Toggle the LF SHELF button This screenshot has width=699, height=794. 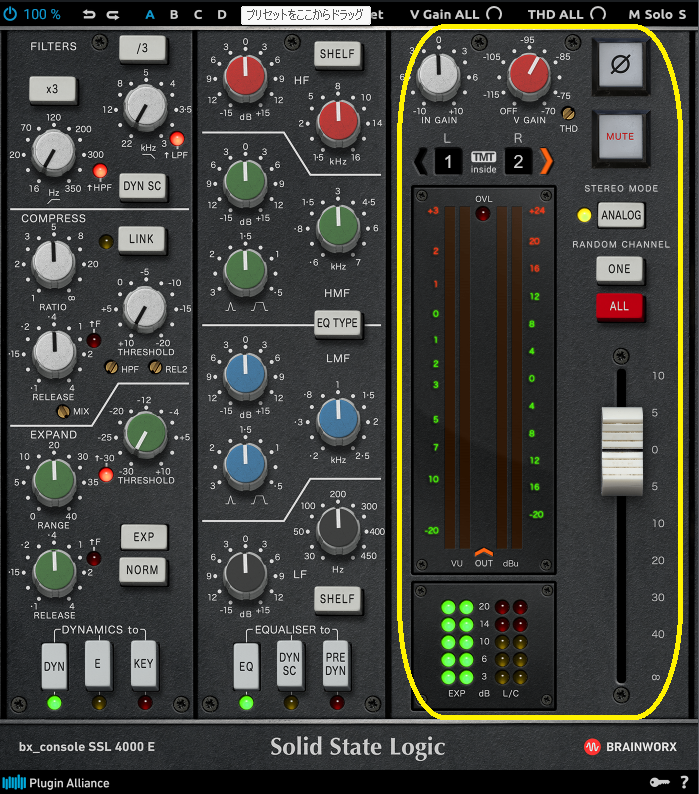coord(337,599)
